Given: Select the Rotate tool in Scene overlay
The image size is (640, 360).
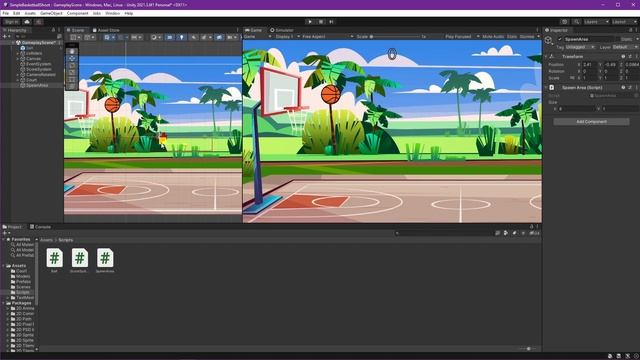Looking at the screenshot, I should 72,65.
